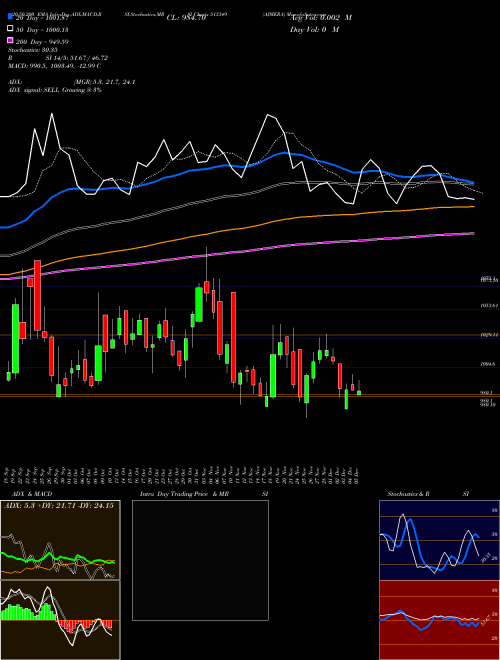The height and width of the screenshot is (660, 500).
Task: Click the tallest red candlestick on the far left of the chart
Action: [x=37, y=295]
